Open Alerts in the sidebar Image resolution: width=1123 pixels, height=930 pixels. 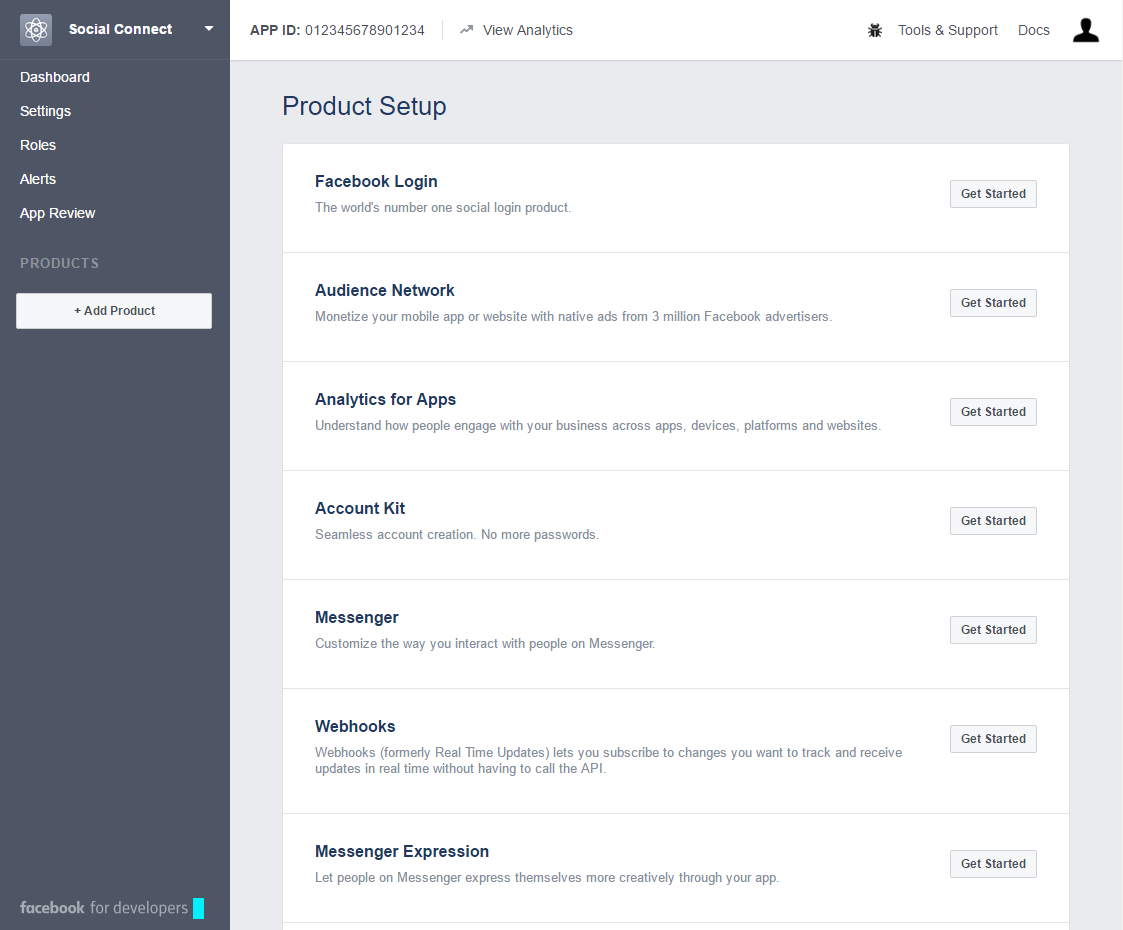[x=38, y=179]
